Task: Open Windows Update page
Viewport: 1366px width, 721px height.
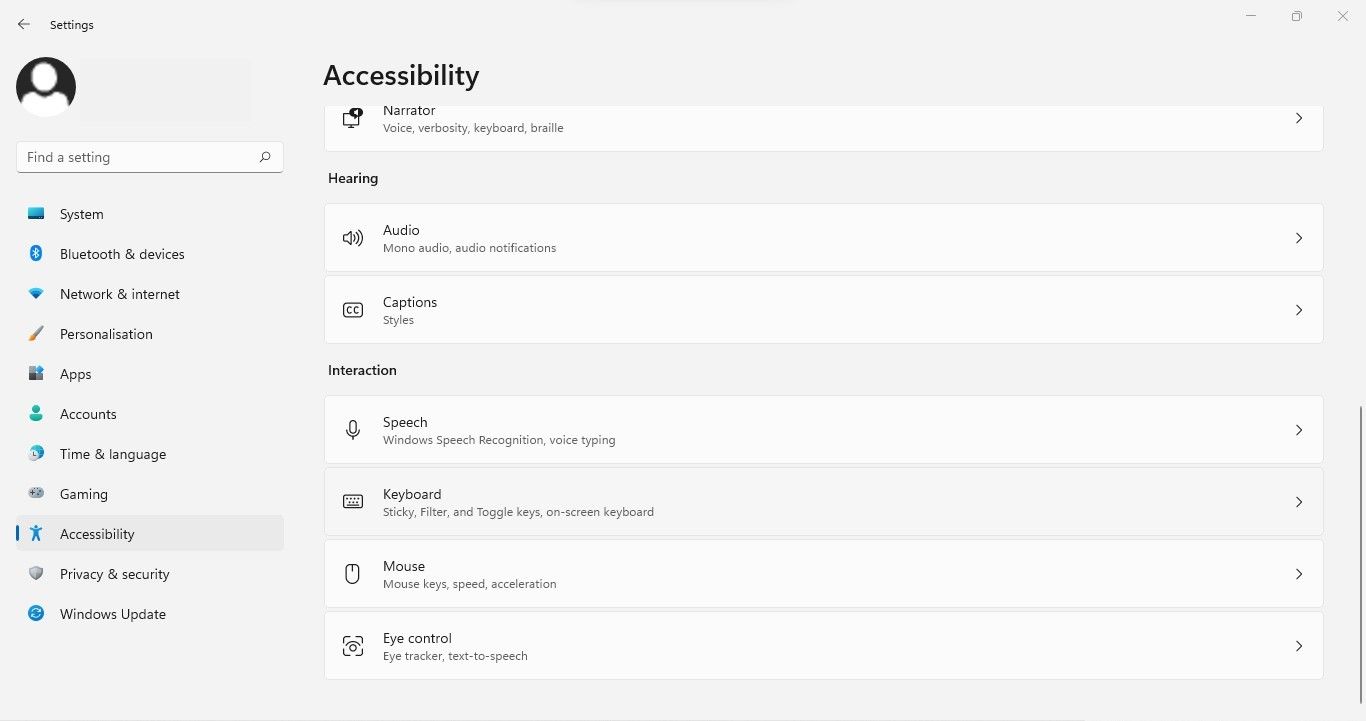Action: [150, 614]
